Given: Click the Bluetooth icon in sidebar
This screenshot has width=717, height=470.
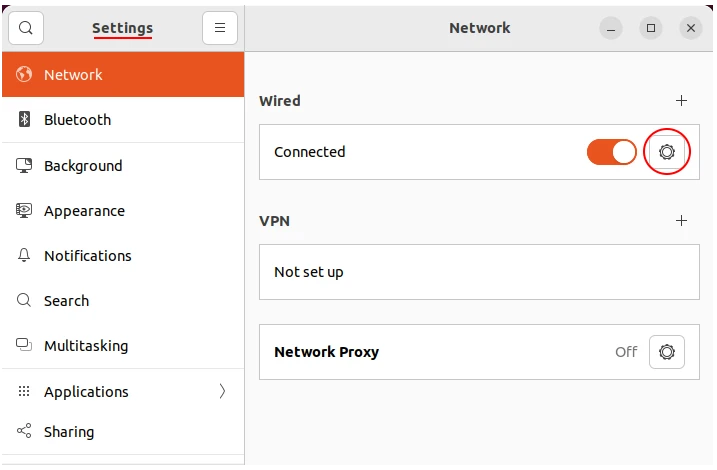Looking at the screenshot, I should pyautogui.click(x=25, y=120).
